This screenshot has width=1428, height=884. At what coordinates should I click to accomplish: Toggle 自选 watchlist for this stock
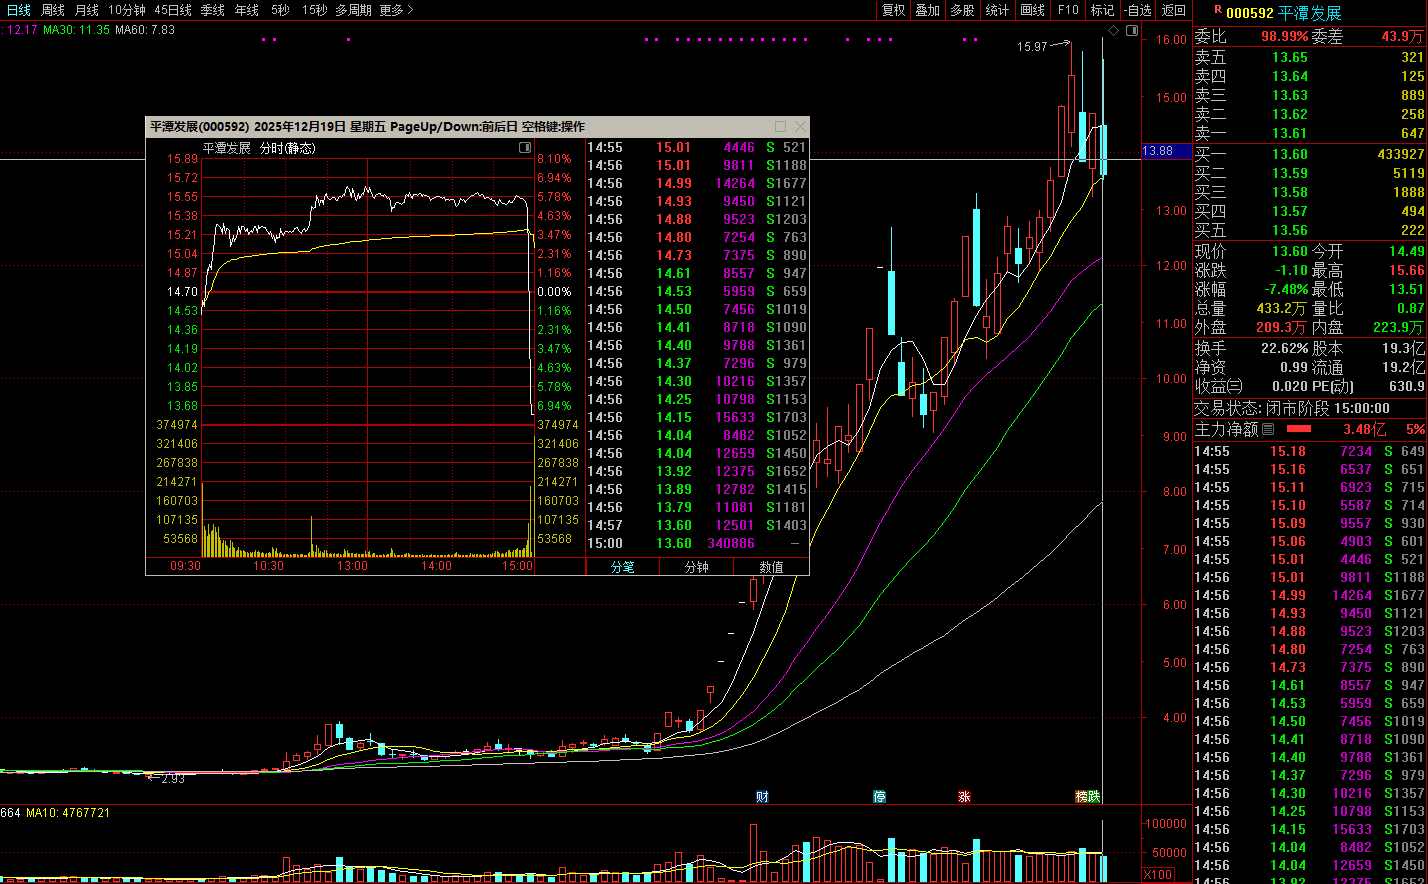click(1138, 10)
